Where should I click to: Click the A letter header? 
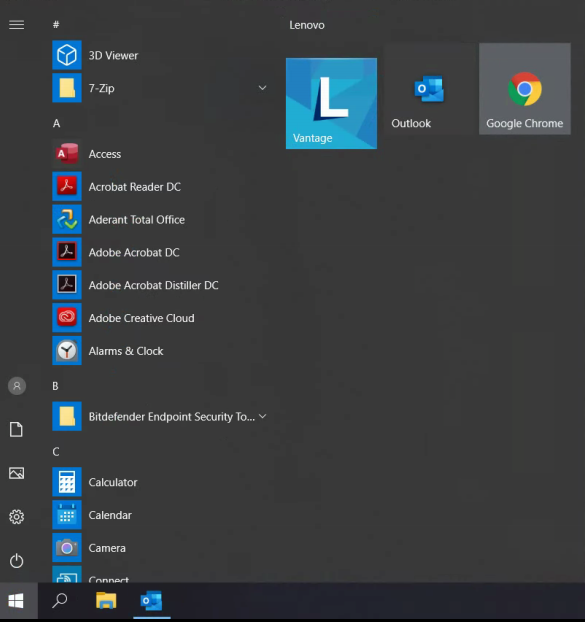[x=56, y=123]
